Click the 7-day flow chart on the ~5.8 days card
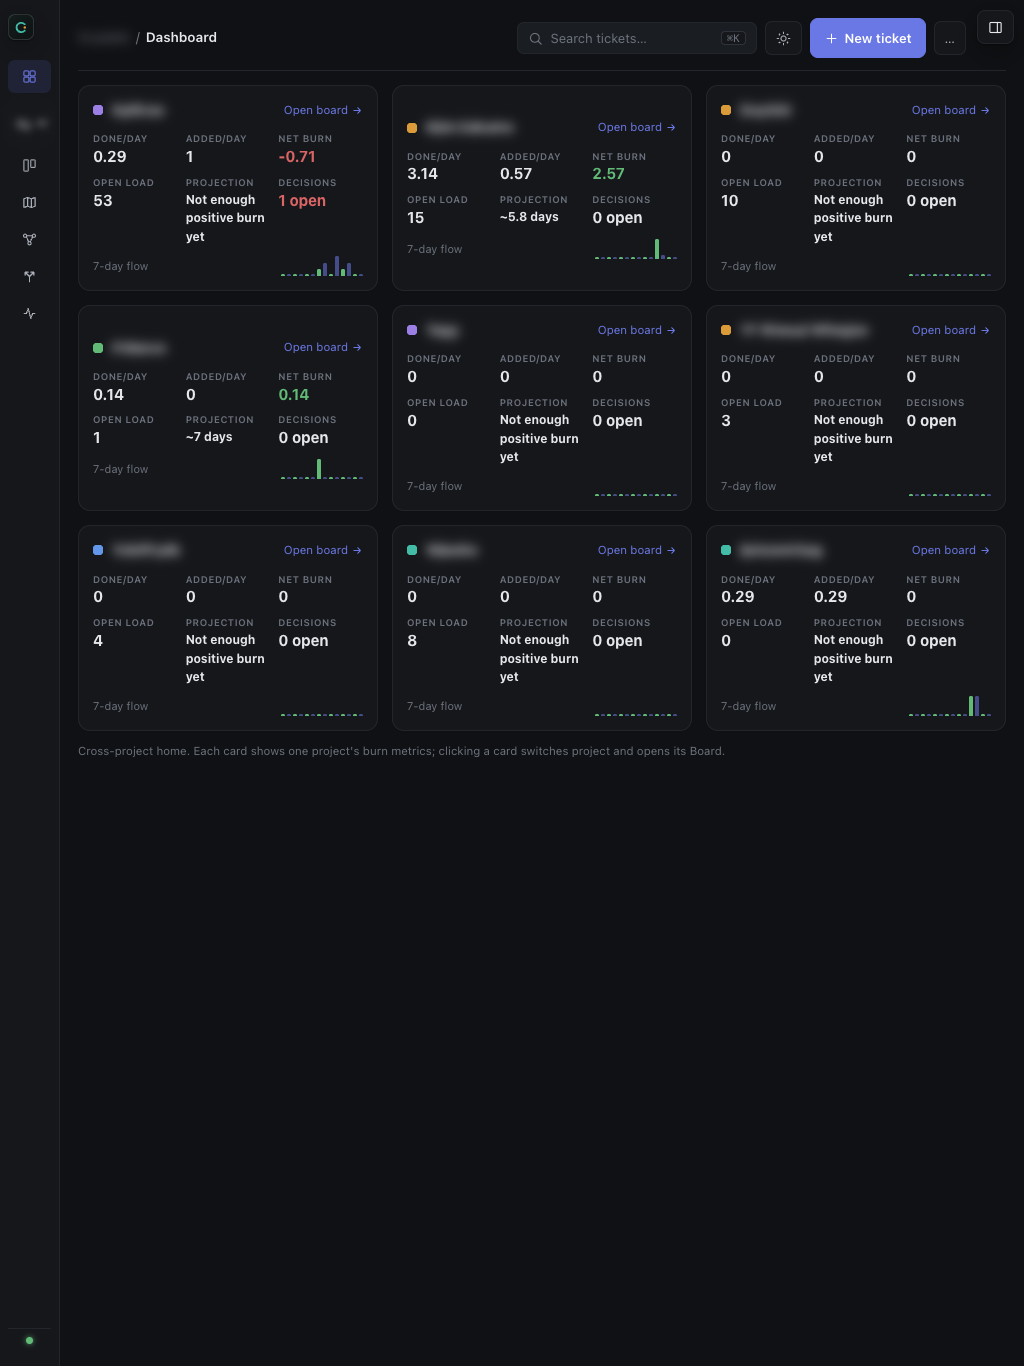Image resolution: width=1024 pixels, height=1366 pixels. (636, 248)
